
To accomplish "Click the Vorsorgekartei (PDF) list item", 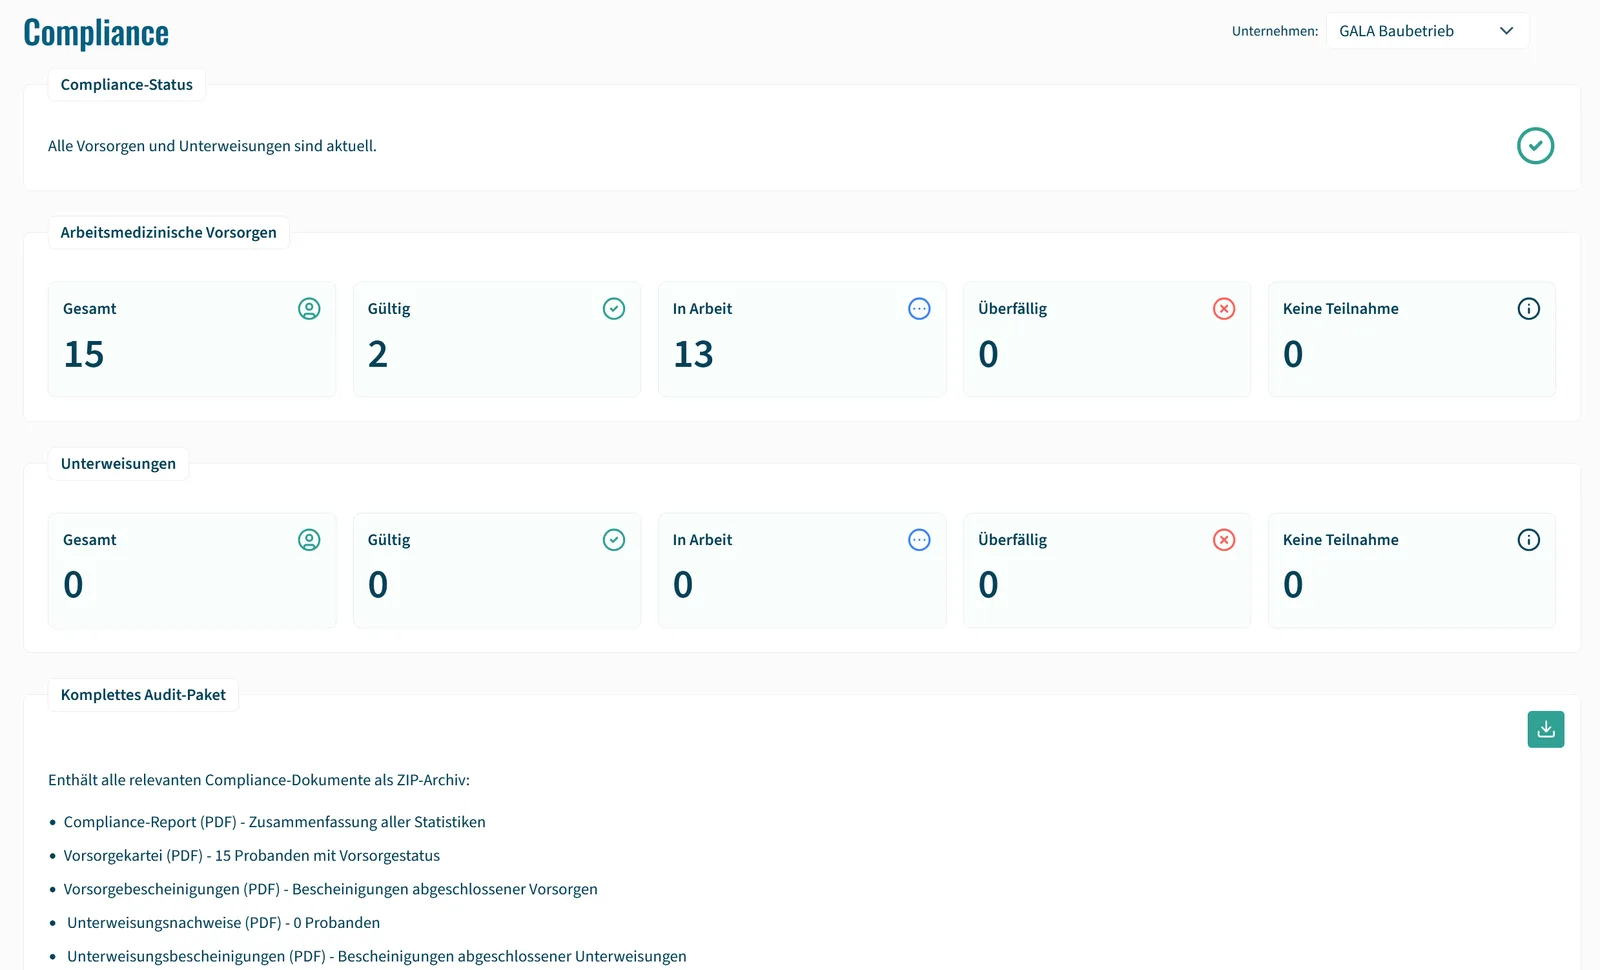I will coord(252,856).
